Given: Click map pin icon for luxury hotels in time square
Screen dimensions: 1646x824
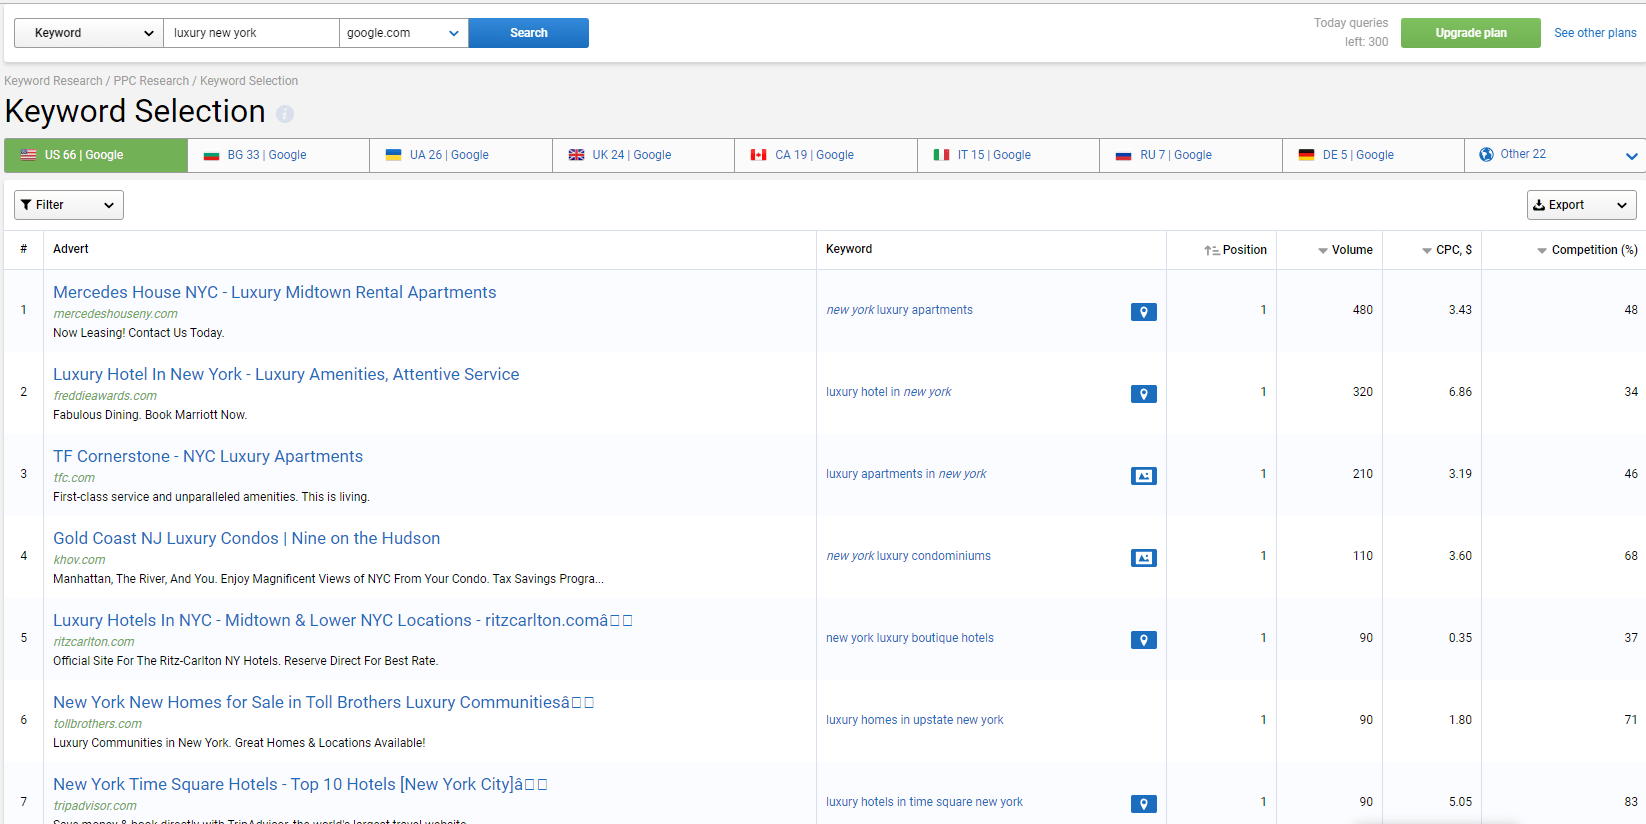Looking at the screenshot, I should point(1144,804).
